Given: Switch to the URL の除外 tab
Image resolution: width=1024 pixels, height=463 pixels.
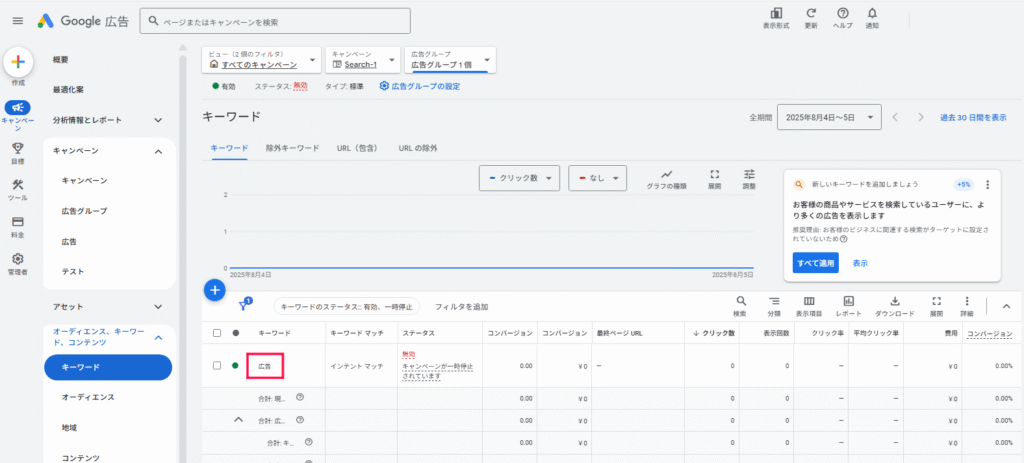Looking at the screenshot, I should coord(418,148).
